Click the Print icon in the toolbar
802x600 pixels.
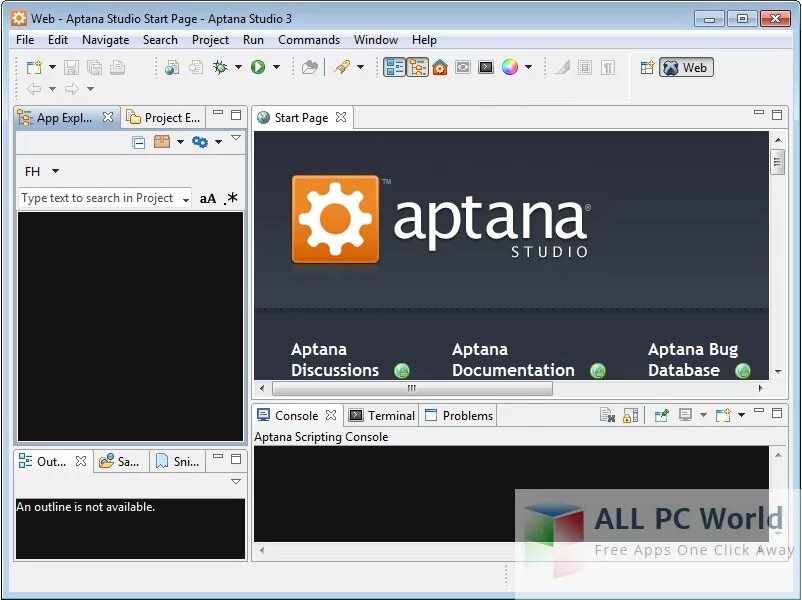point(117,67)
